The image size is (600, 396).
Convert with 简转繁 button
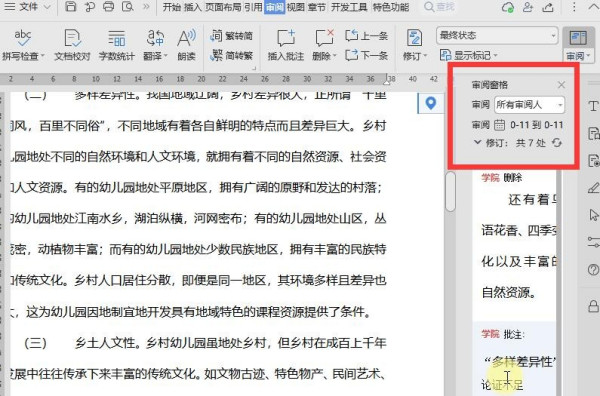click(232, 55)
